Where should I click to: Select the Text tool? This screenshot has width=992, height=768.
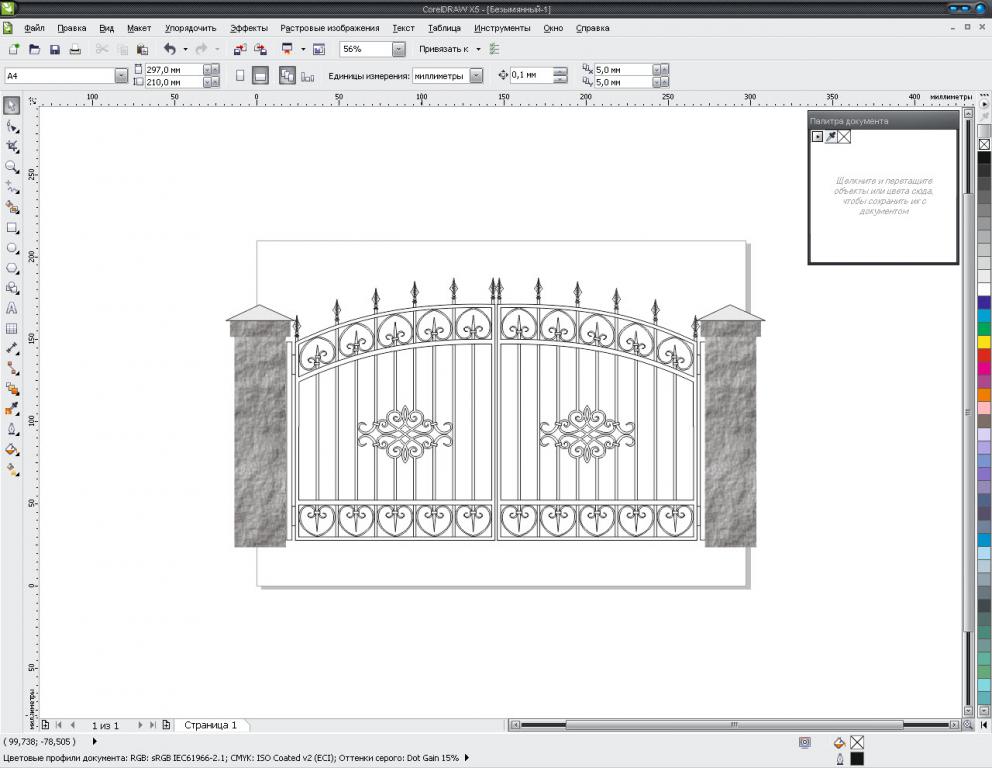pos(12,308)
